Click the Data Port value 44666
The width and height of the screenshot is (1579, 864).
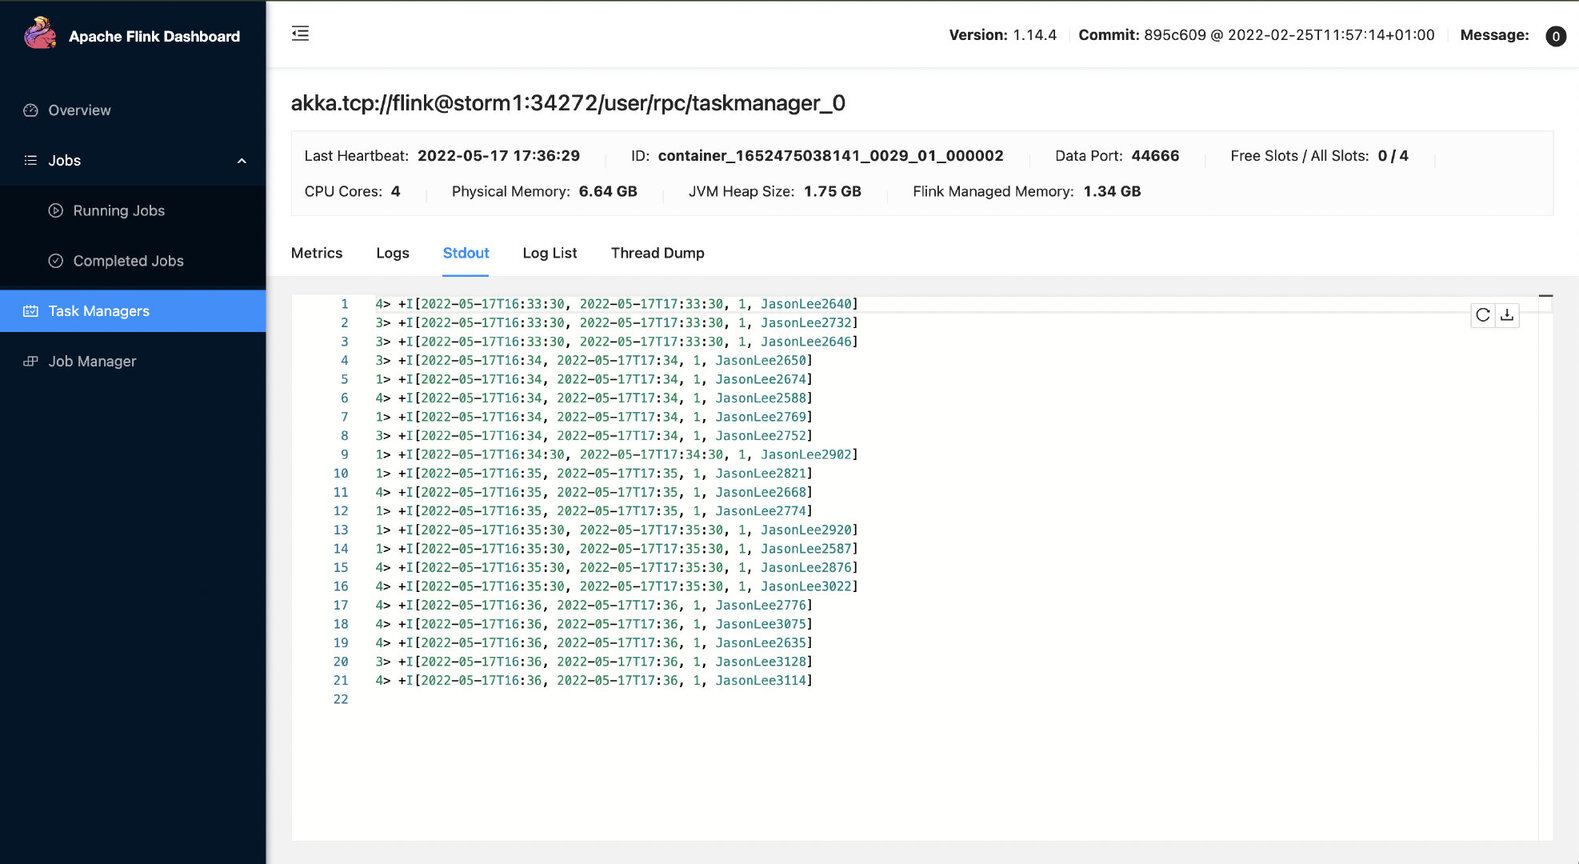pyautogui.click(x=1155, y=156)
